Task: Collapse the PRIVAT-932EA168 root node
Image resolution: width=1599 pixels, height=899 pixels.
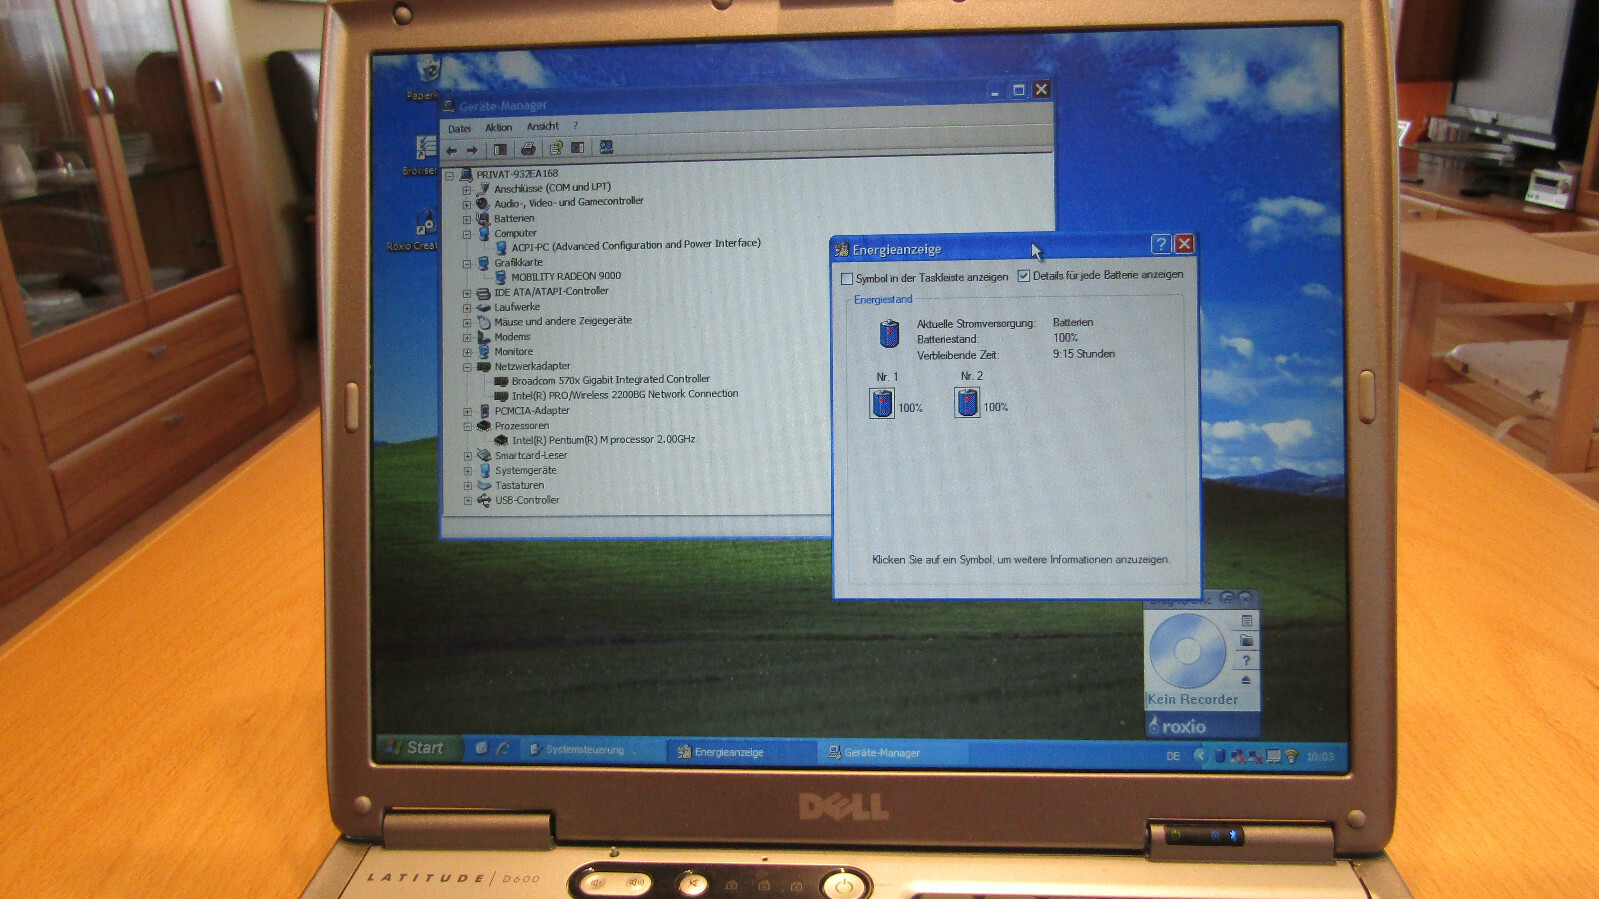Action: click(x=449, y=176)
